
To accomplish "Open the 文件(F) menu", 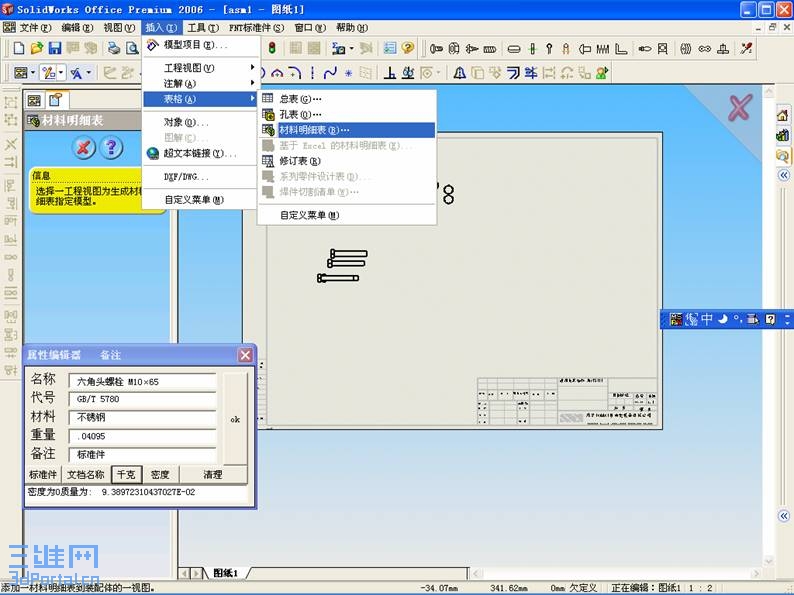I will click(x=35, y=27).
